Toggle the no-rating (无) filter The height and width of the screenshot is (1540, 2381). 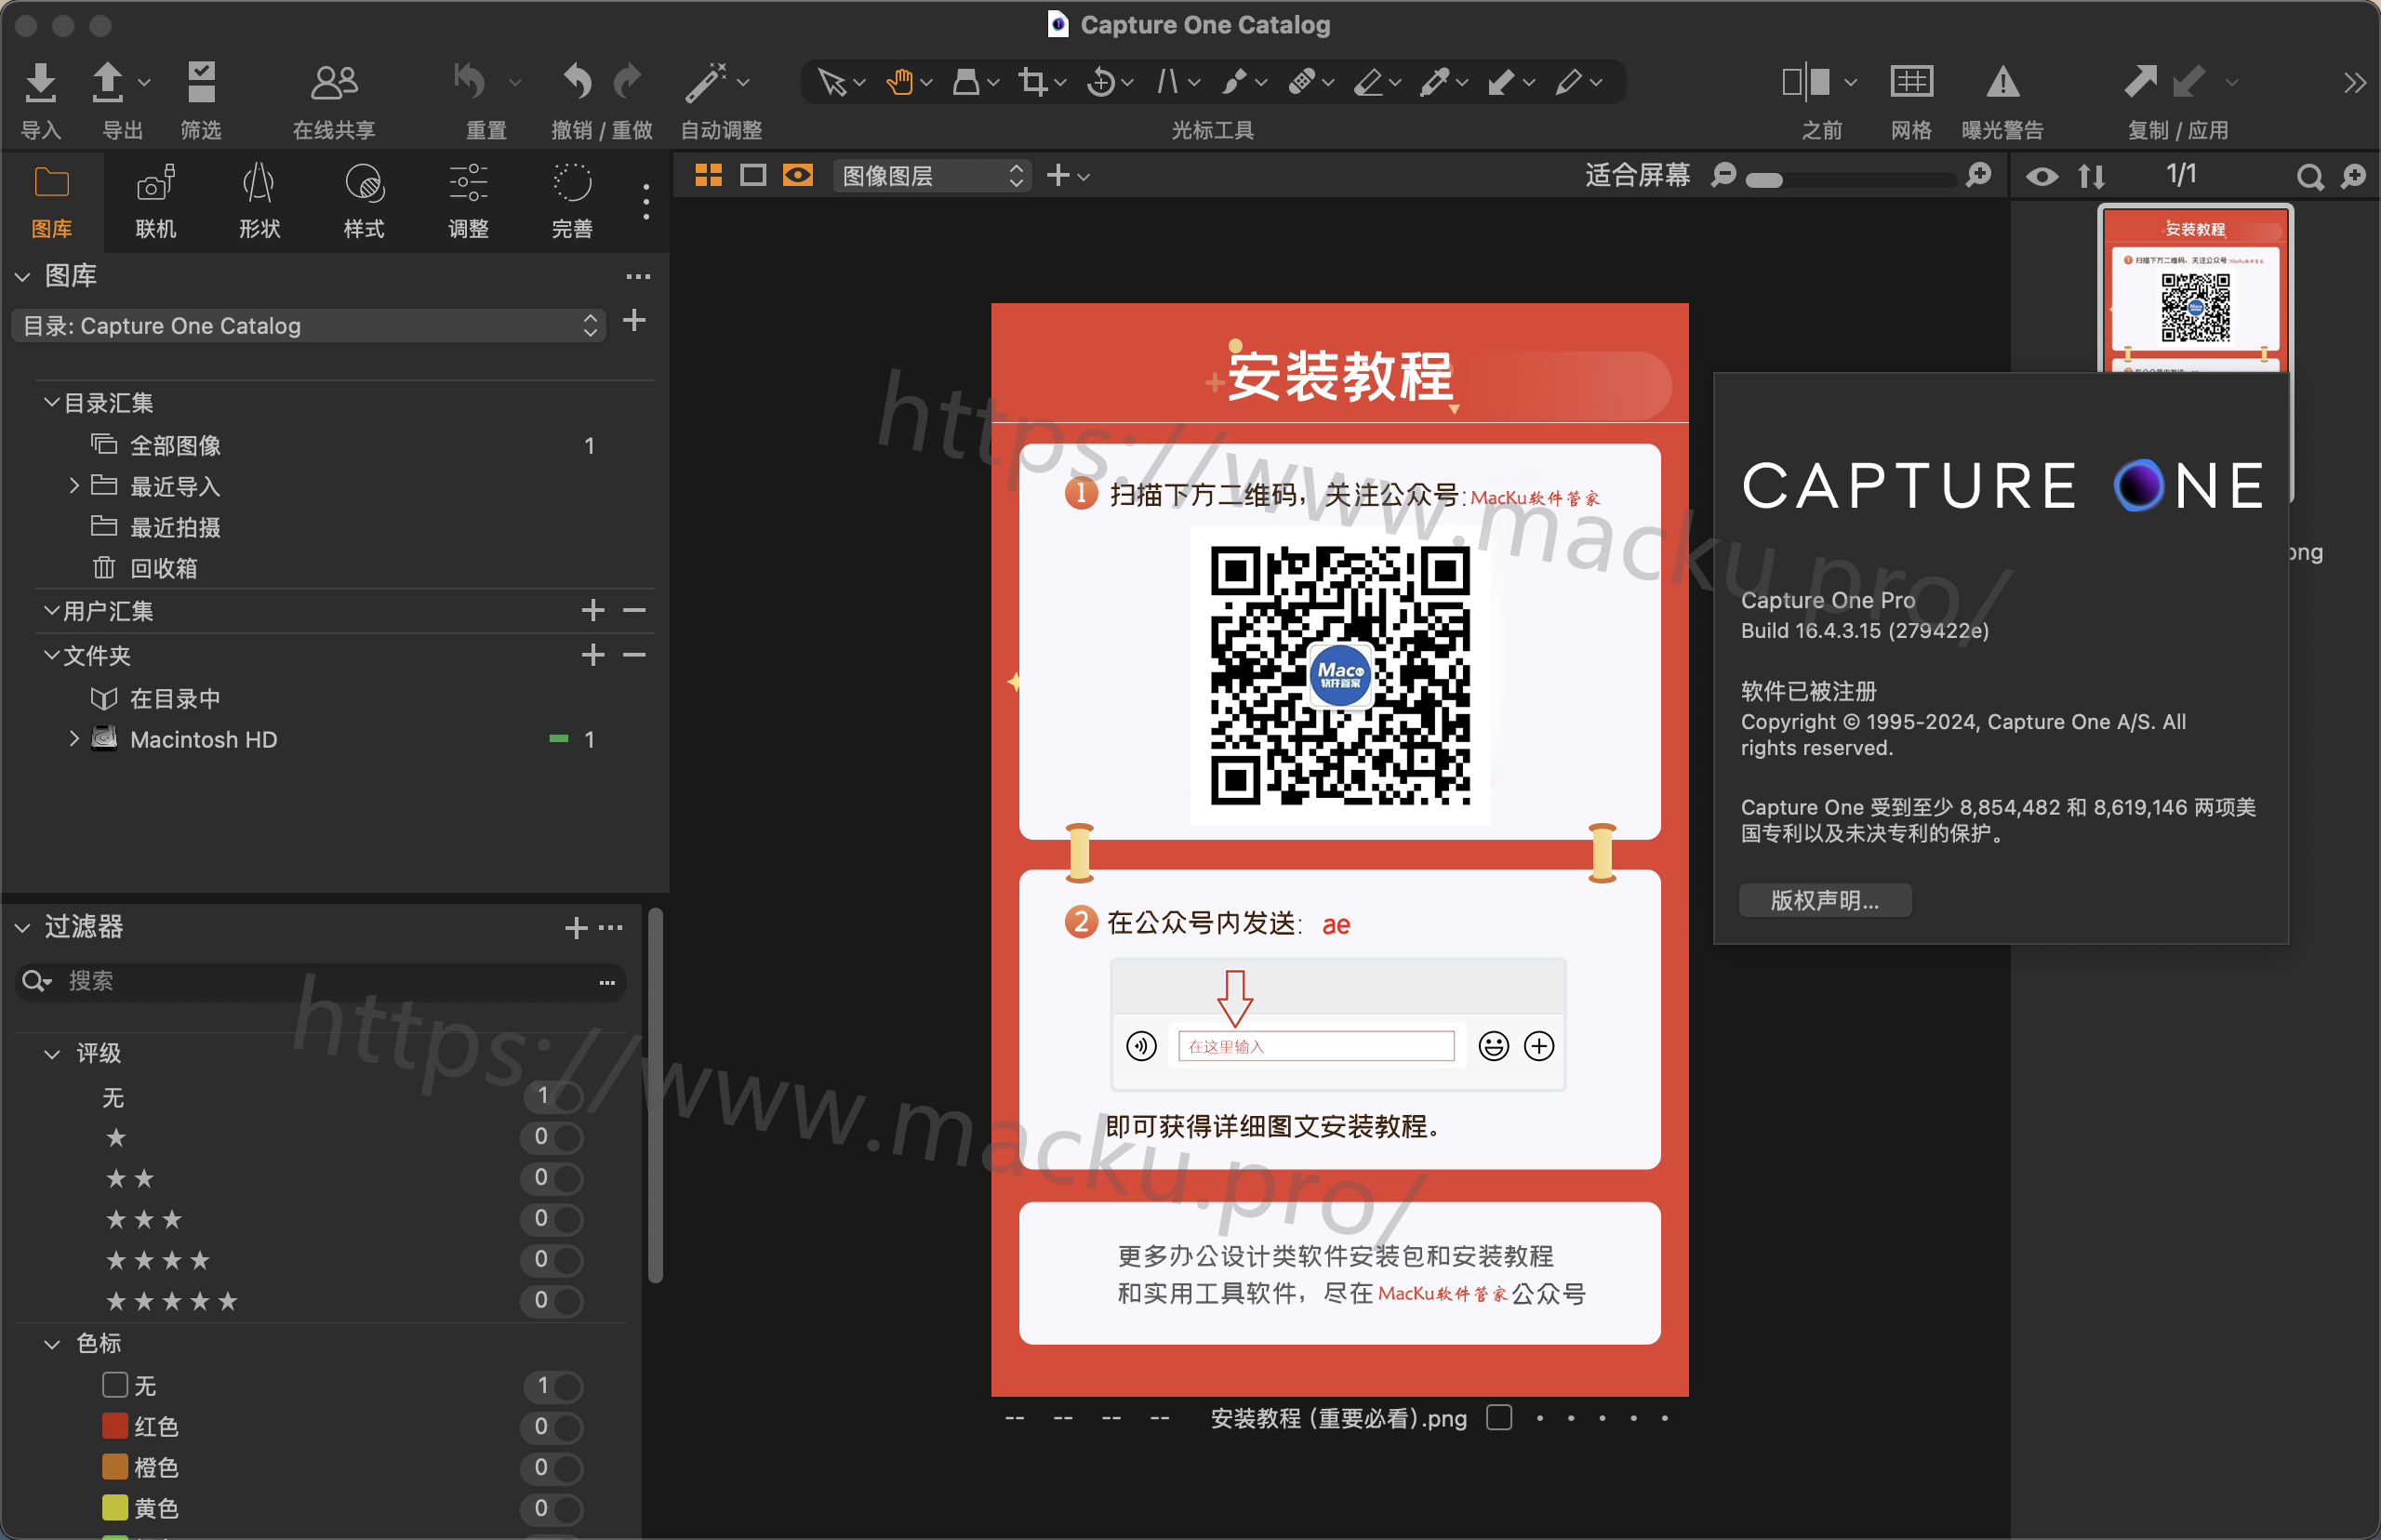click(x=552, y=1097)
